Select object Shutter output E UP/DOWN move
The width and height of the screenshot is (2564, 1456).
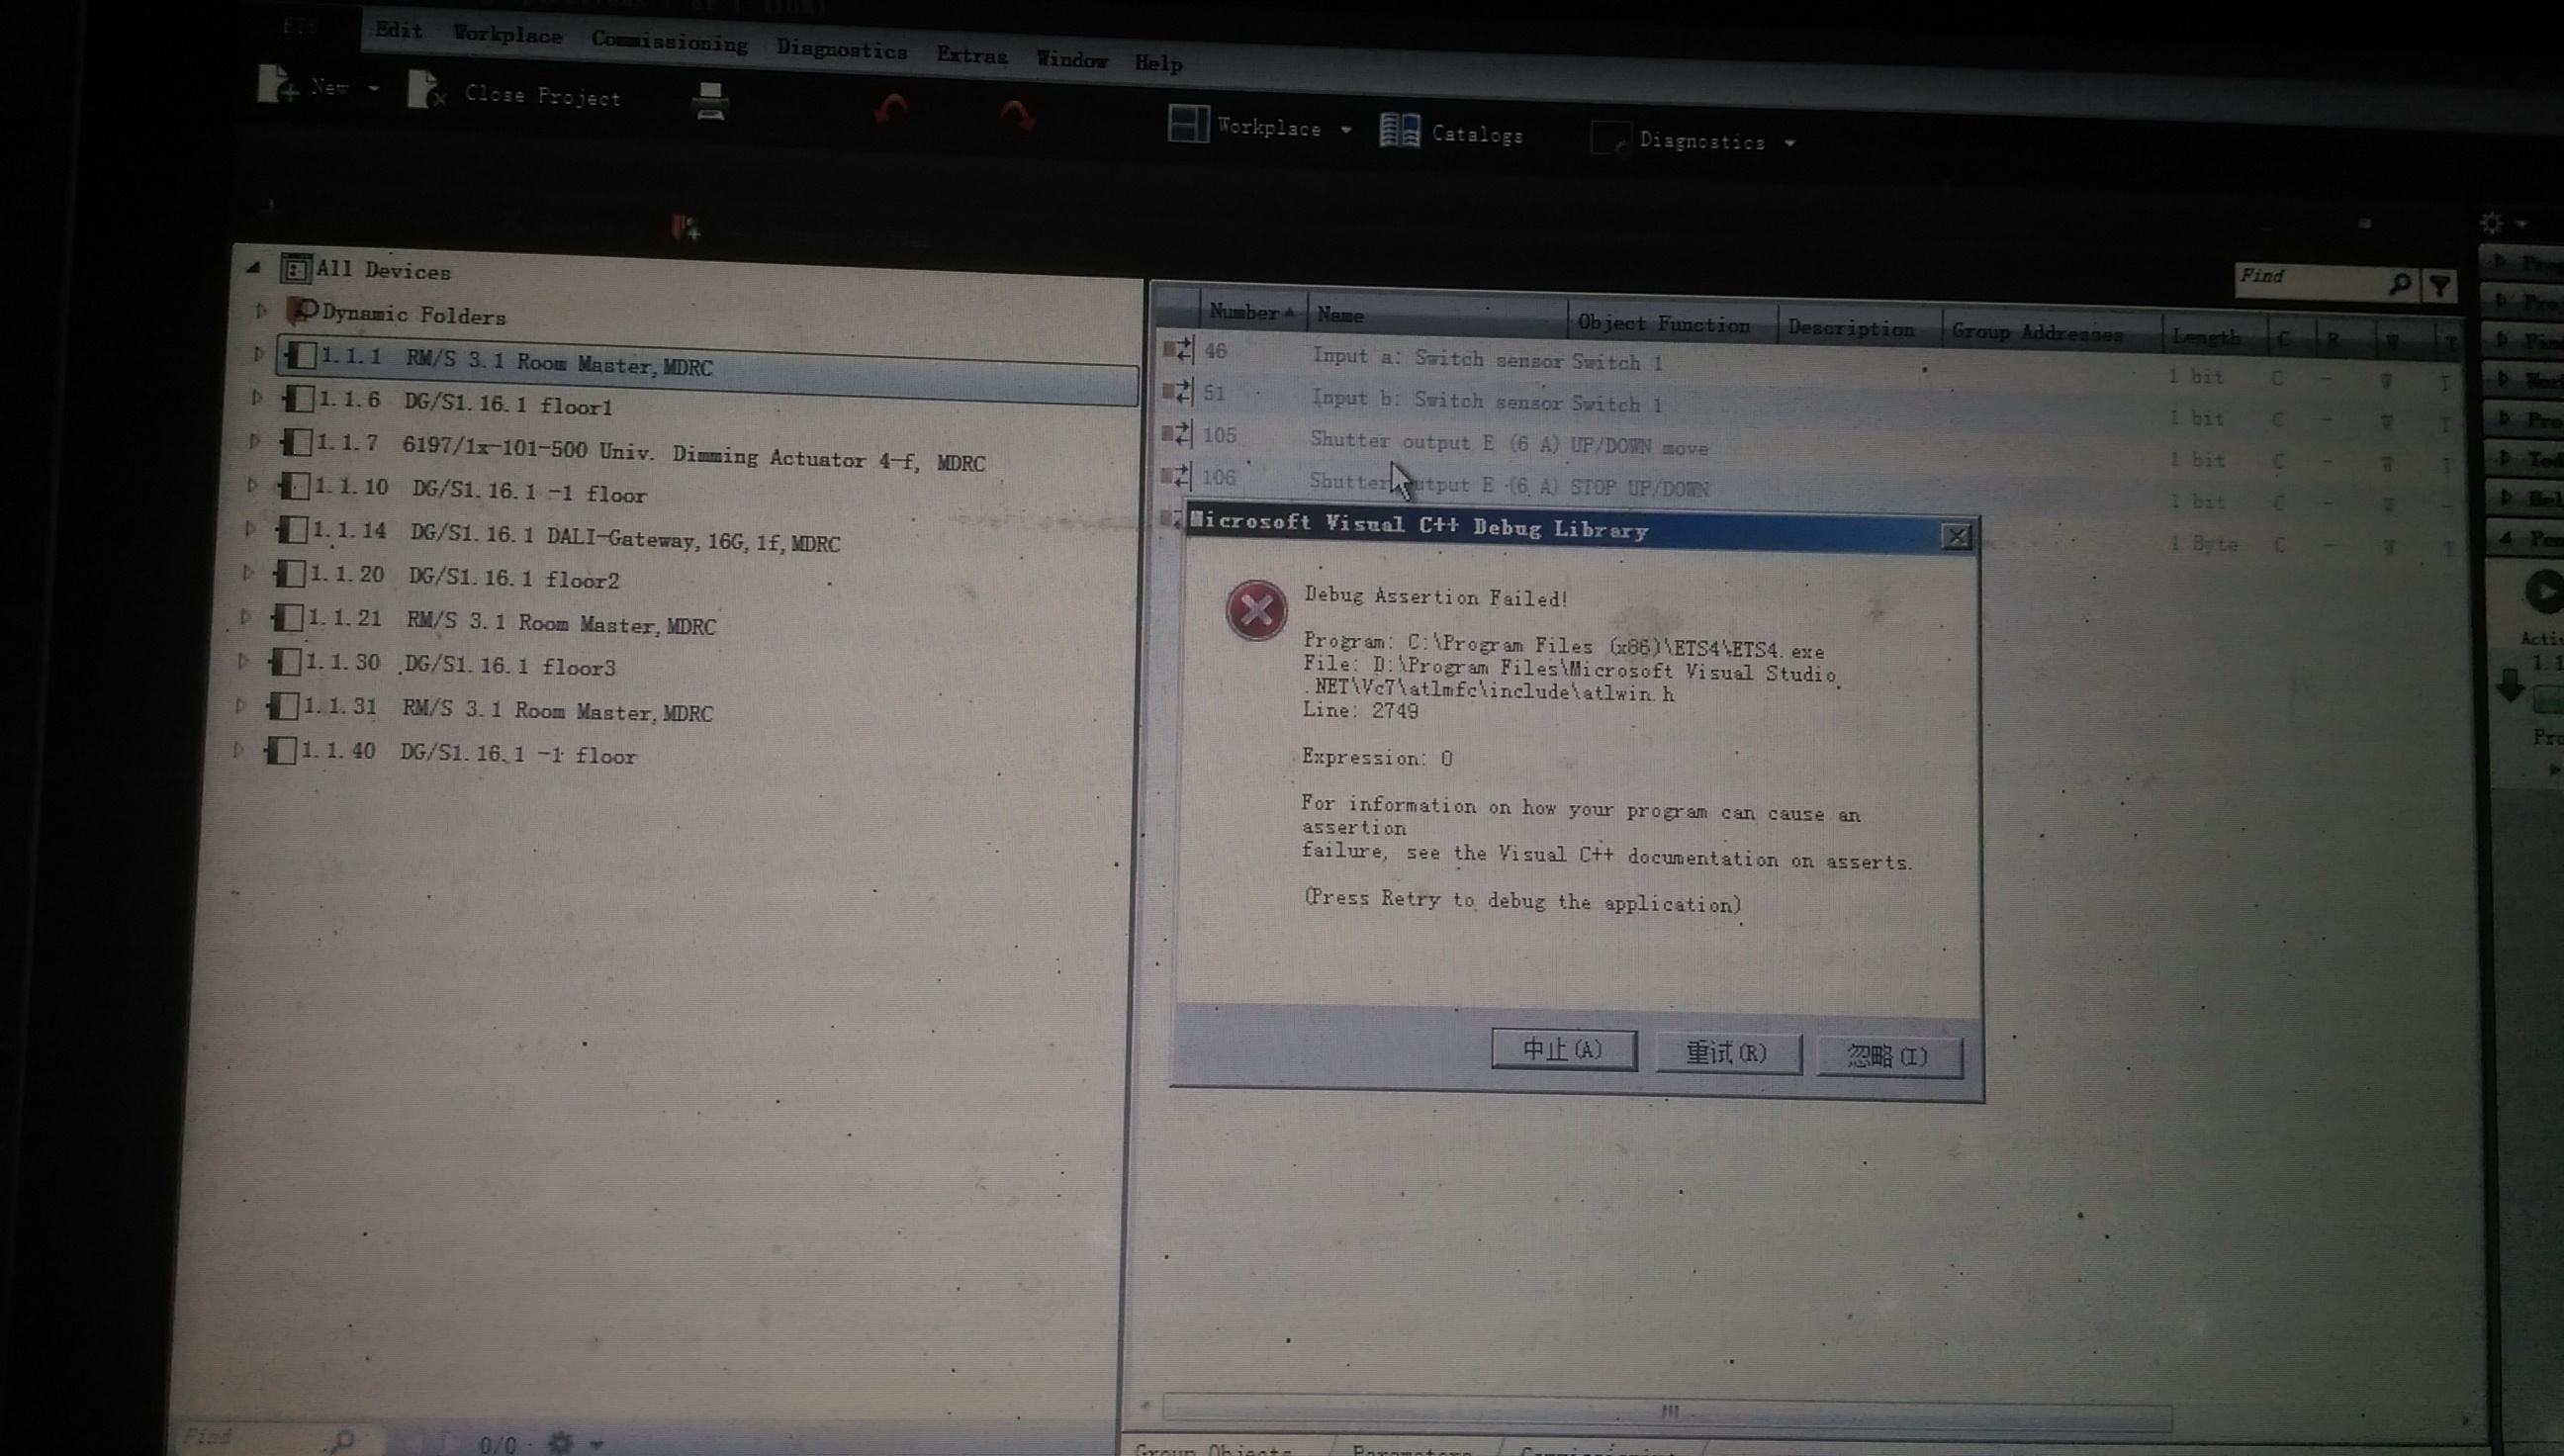coord(1509,443)
